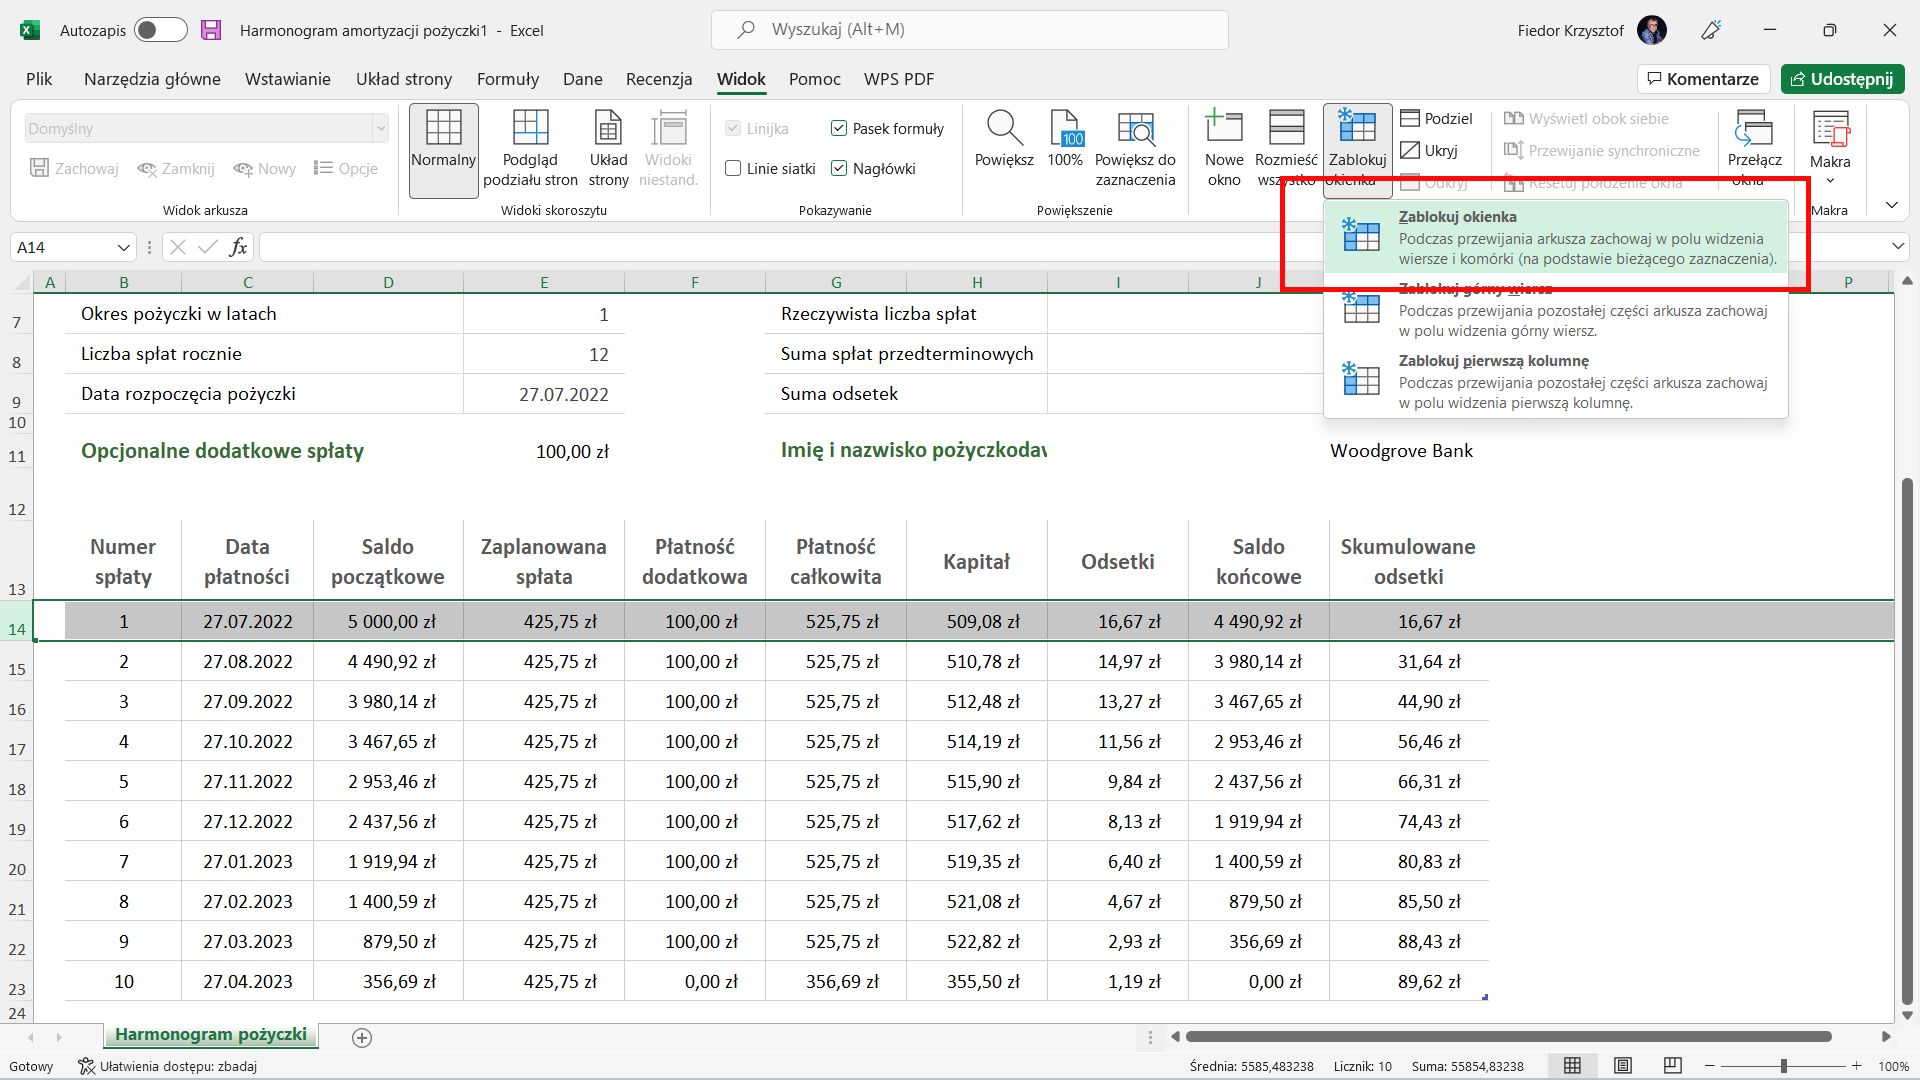
Task: Enable the Linie siatki checkbox
Action: coord(733,169)
